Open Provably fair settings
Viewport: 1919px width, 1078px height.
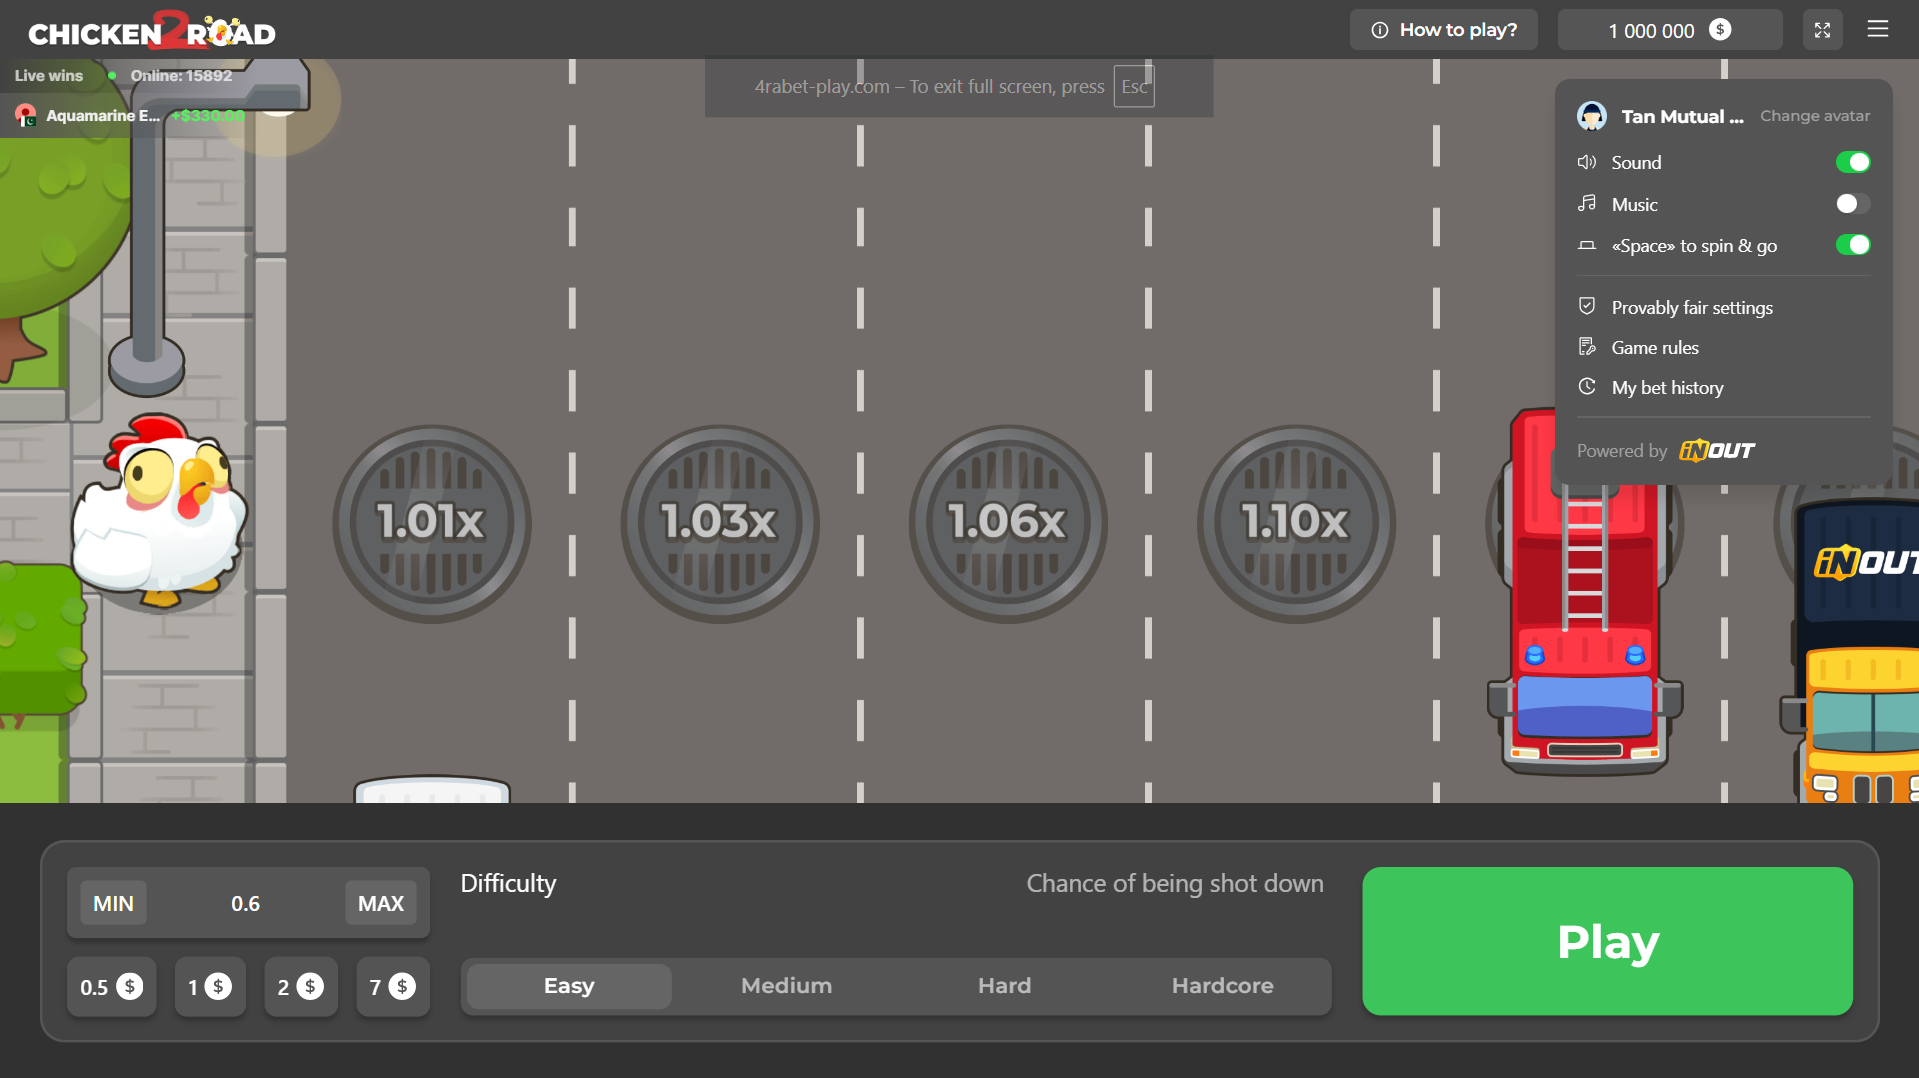click(x=1691, y=308)
